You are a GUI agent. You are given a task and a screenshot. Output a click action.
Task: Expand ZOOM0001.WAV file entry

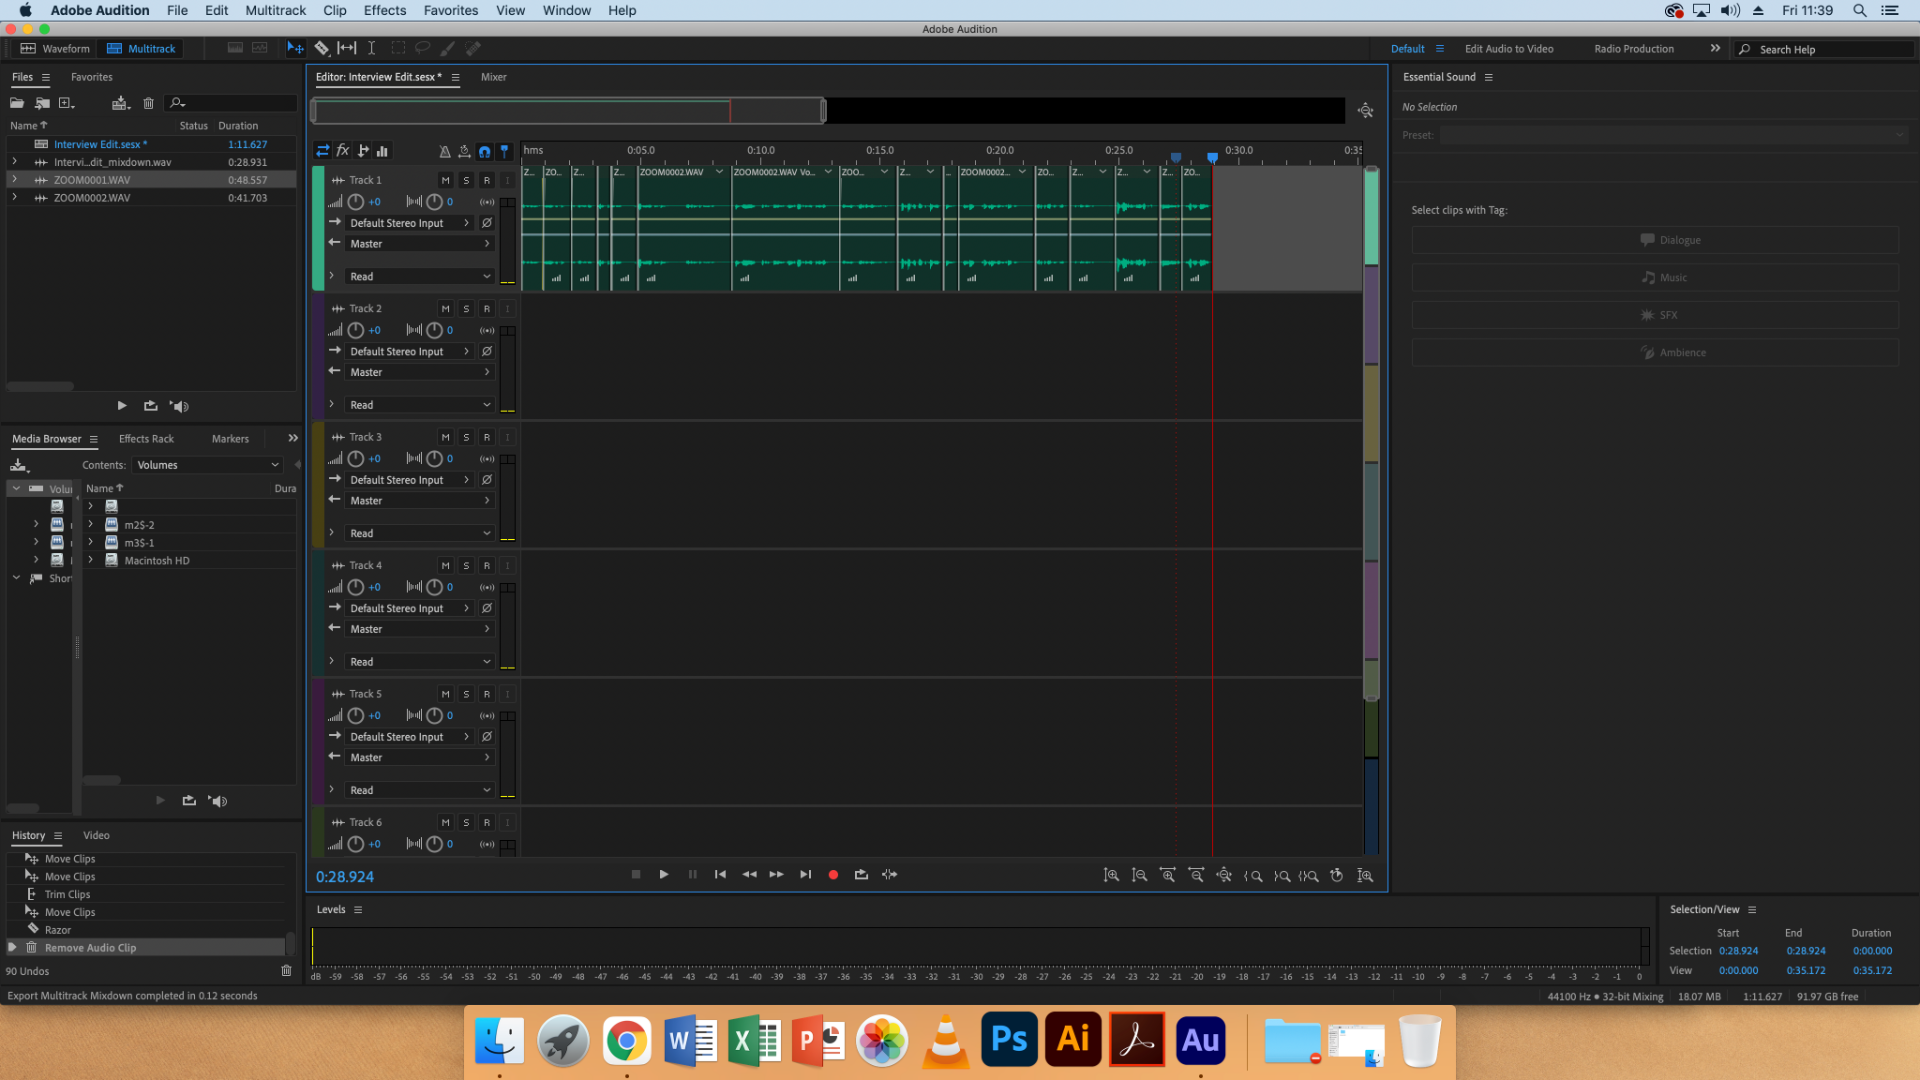point(14,180)
